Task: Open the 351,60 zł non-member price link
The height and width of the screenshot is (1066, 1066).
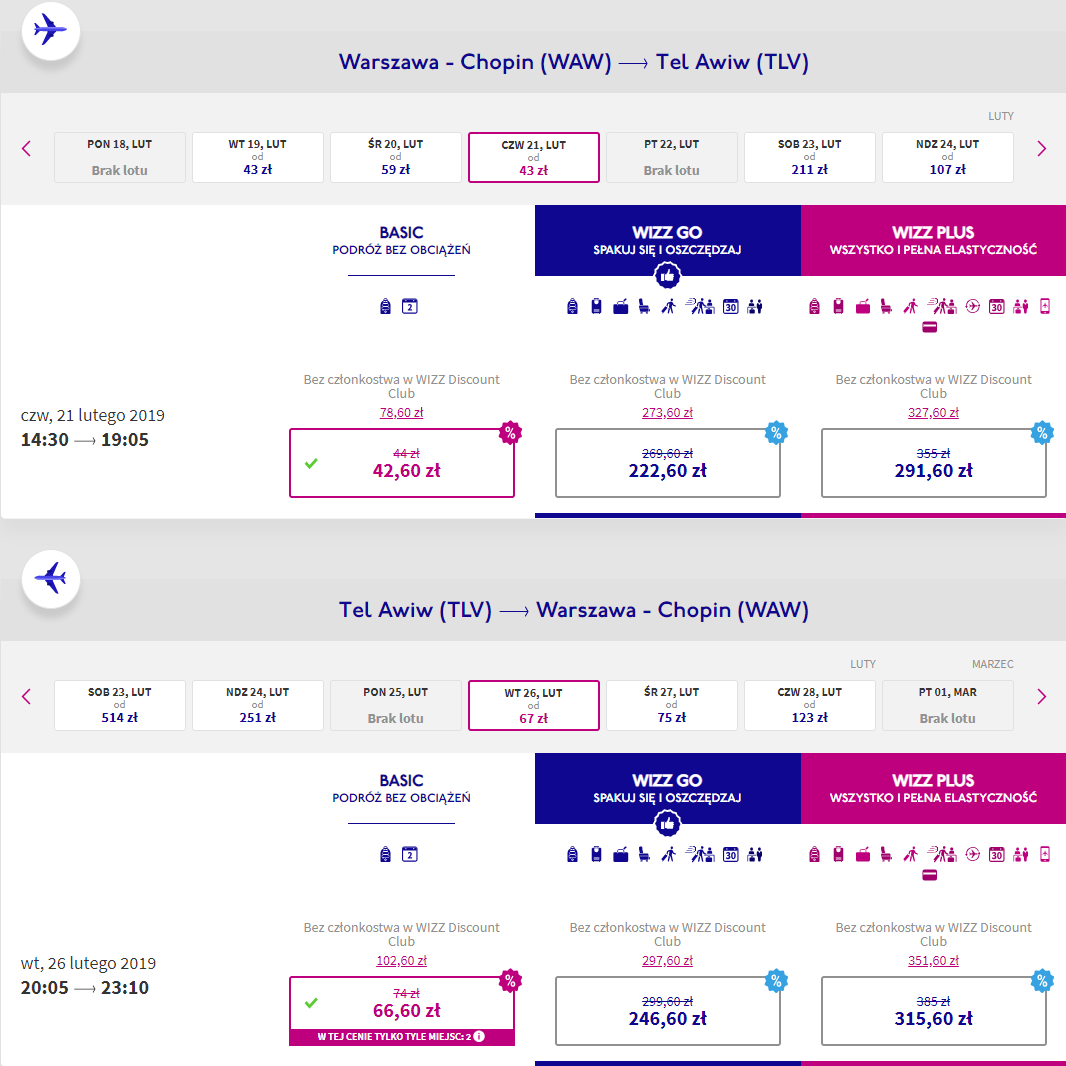Action: point(933,960)
